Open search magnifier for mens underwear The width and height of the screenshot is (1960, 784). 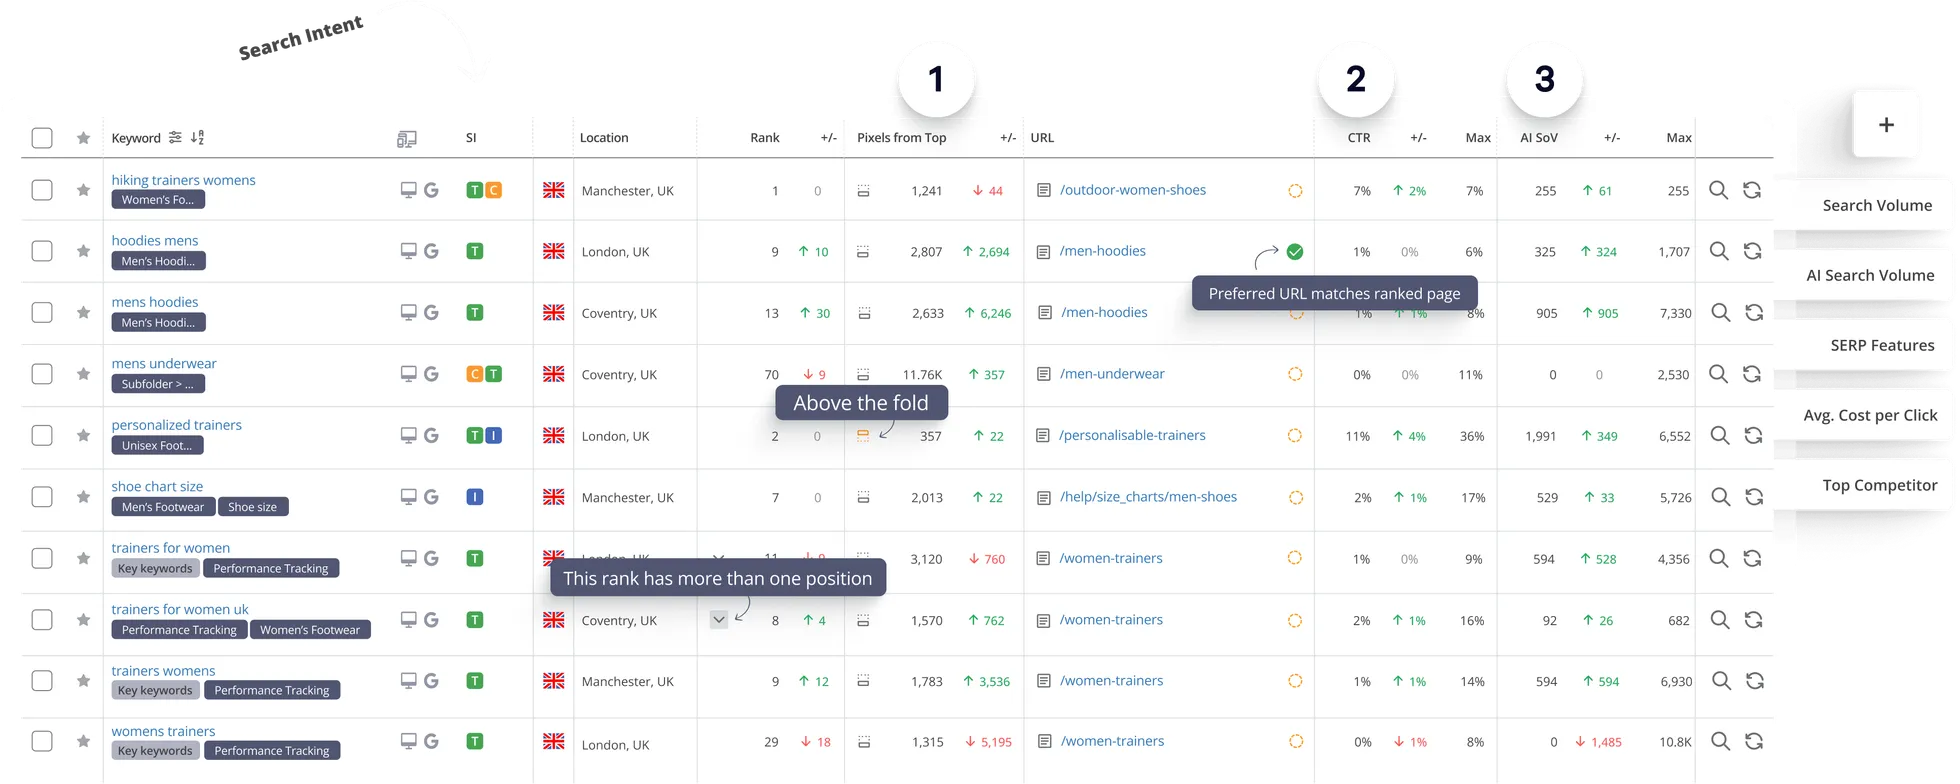[1718, 374]
